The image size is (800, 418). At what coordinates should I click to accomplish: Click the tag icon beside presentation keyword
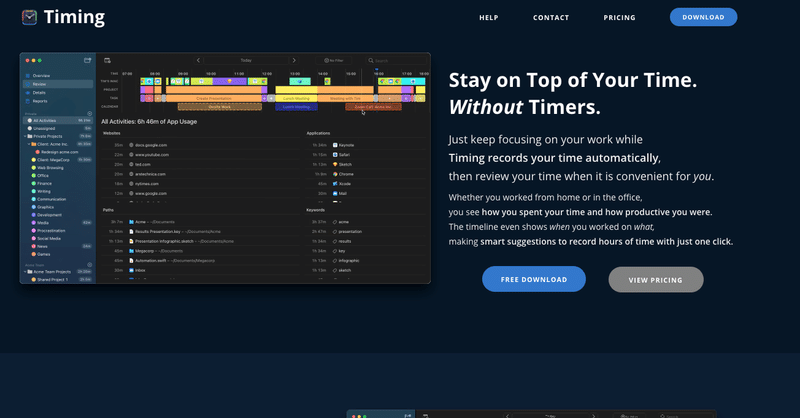pos(335,232)
